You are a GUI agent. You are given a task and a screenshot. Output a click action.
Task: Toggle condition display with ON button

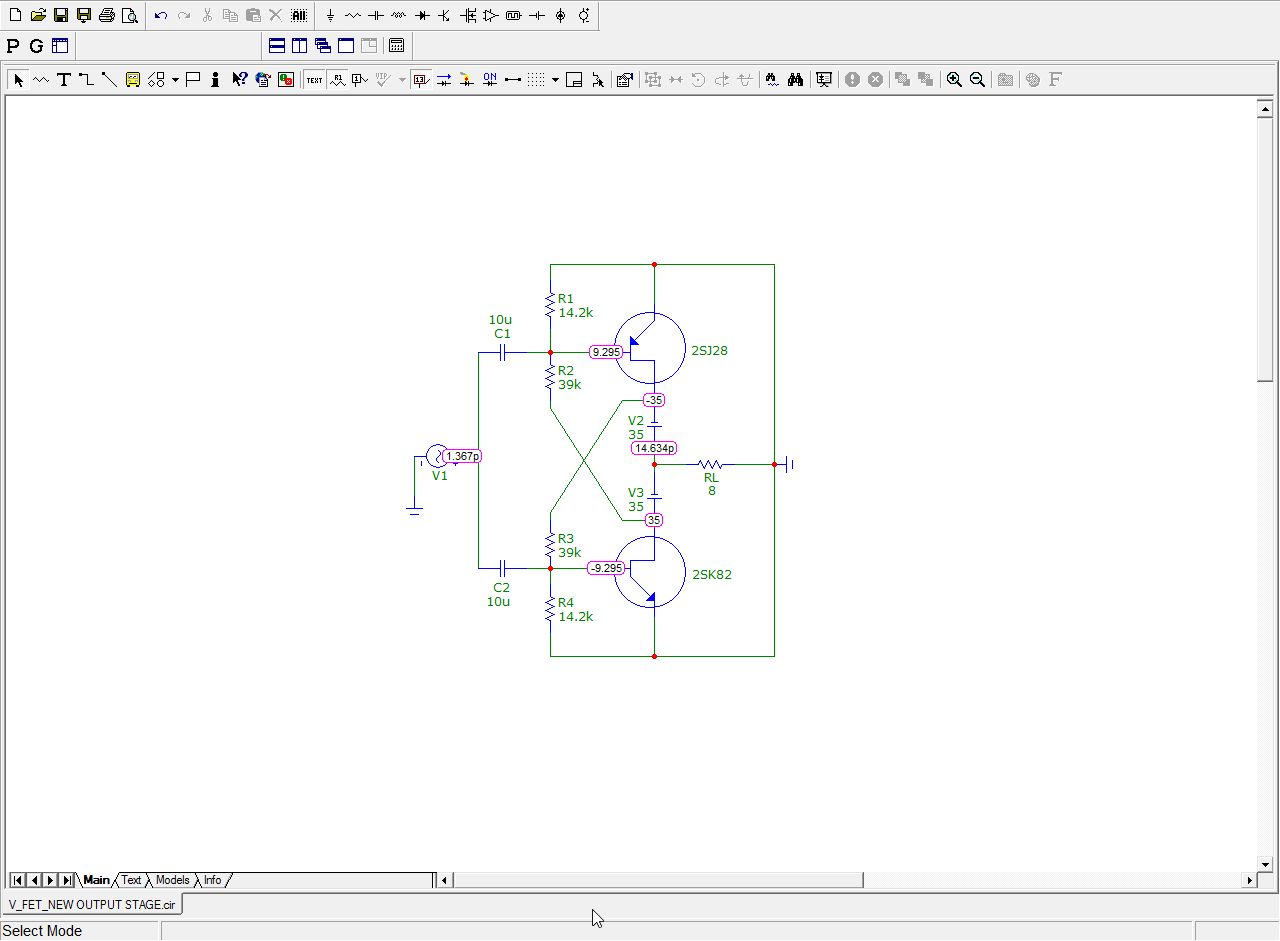point(490,80)
